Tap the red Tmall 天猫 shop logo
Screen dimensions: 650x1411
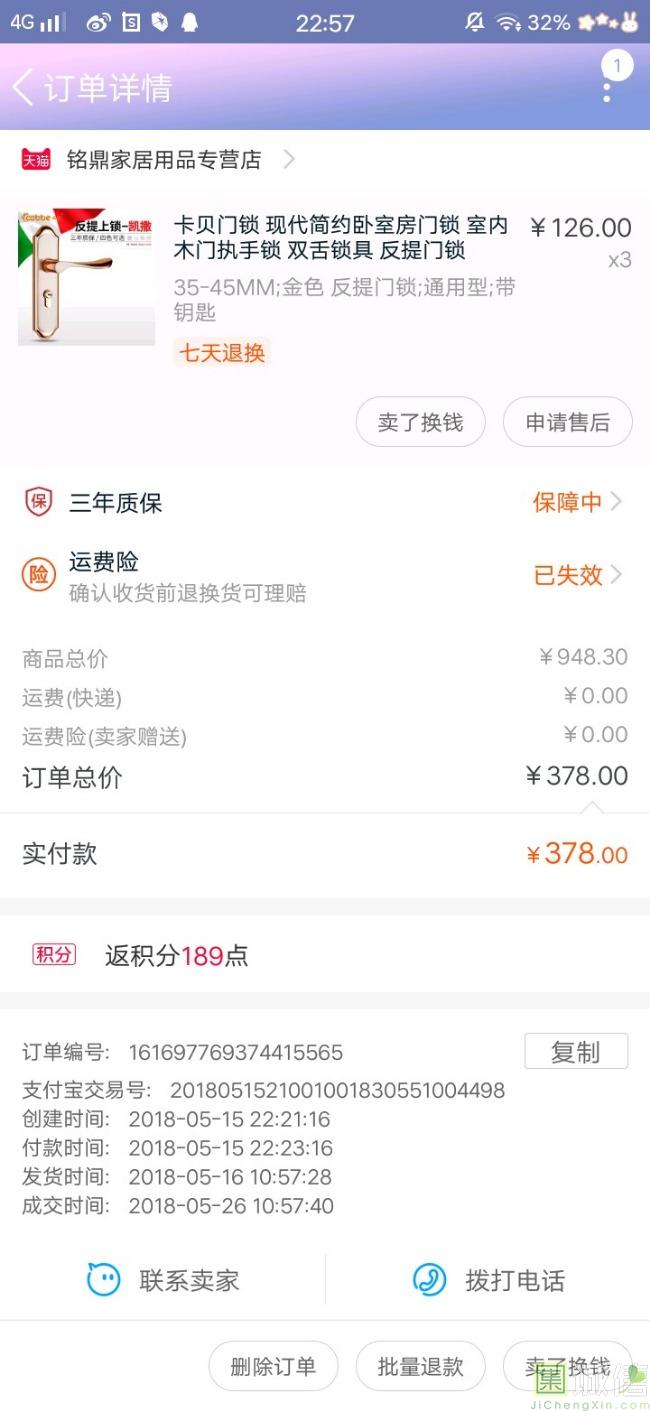click(x=36, y=159)
